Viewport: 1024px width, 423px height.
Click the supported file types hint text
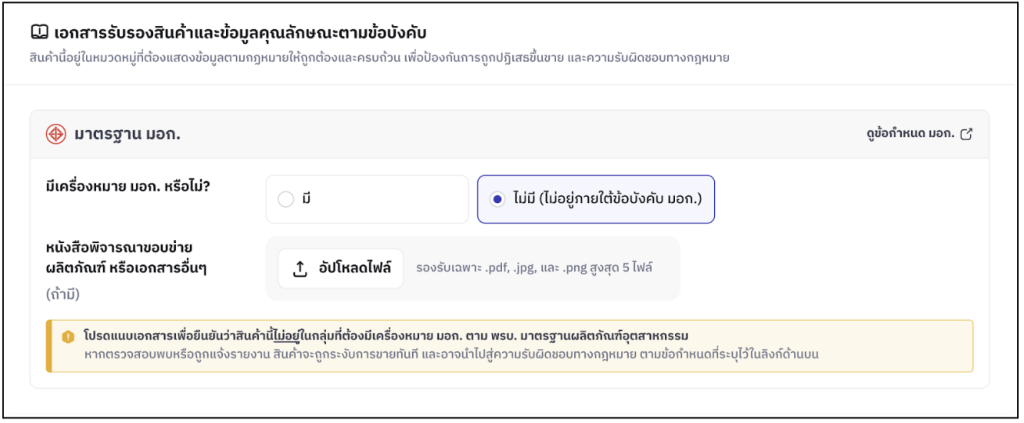tap(535, 268)
